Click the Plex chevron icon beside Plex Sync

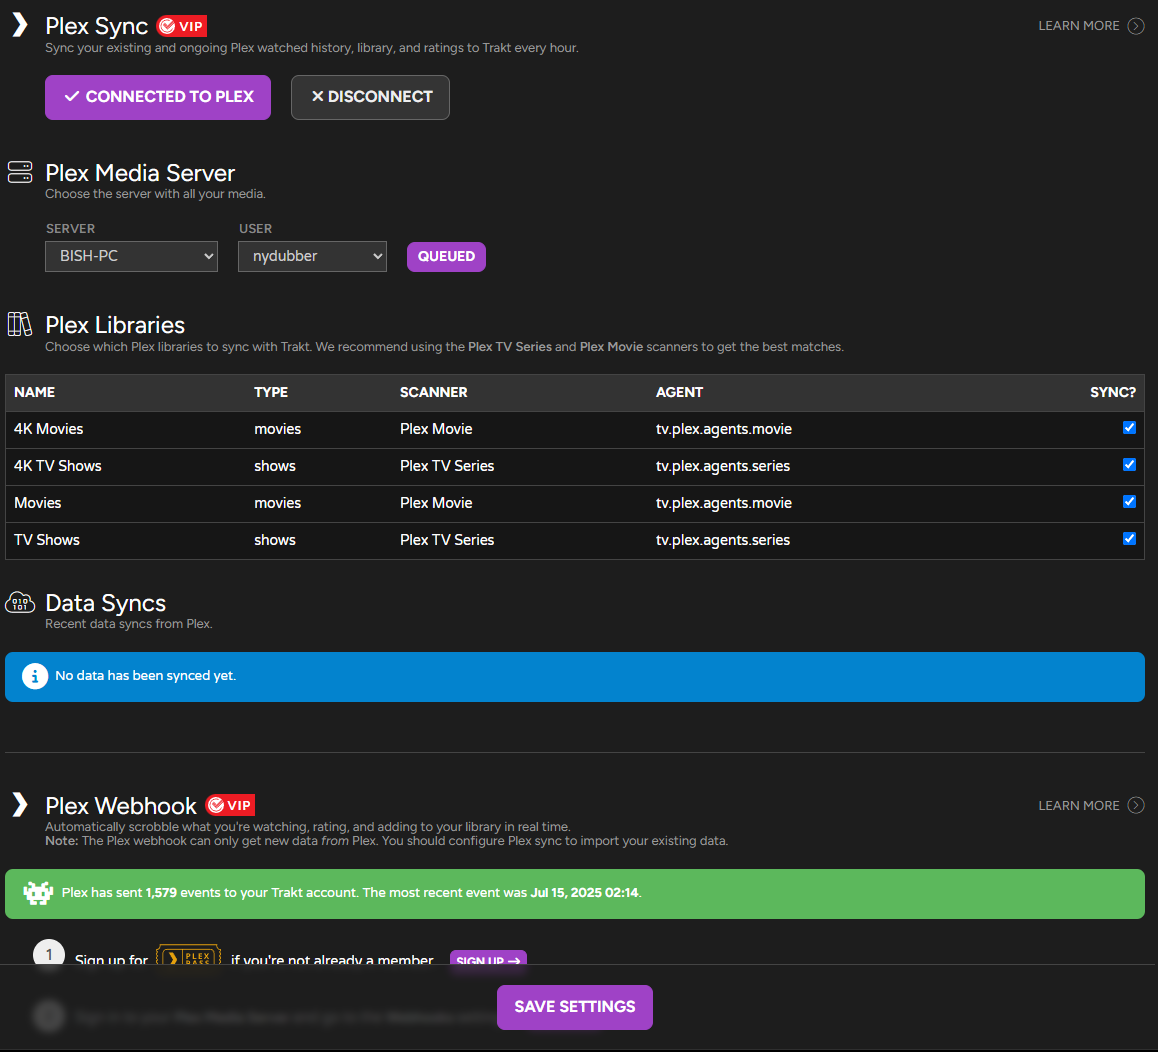20,25
